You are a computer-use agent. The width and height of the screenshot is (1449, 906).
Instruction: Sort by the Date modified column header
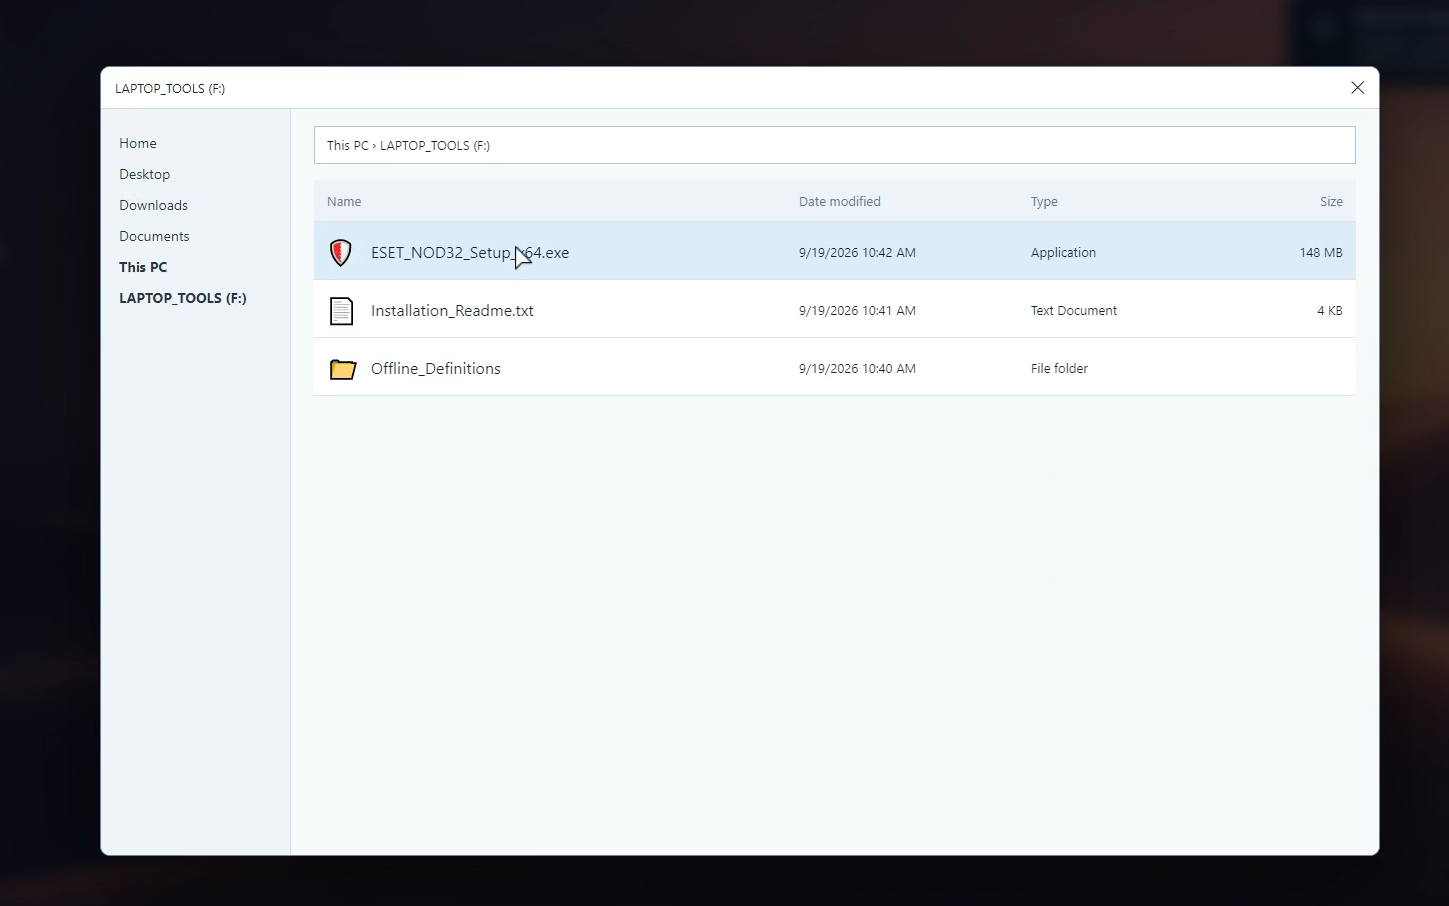tap(839, 201)
